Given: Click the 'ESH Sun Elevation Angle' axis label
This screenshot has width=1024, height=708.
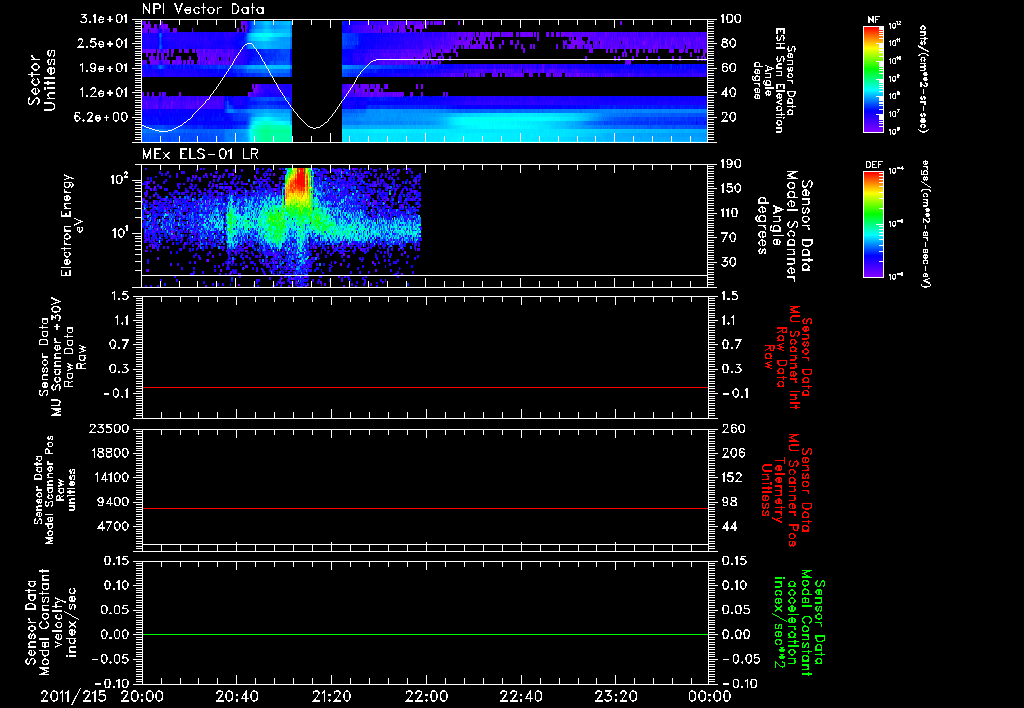Looking at the screenshot, I should coord(775,80).
